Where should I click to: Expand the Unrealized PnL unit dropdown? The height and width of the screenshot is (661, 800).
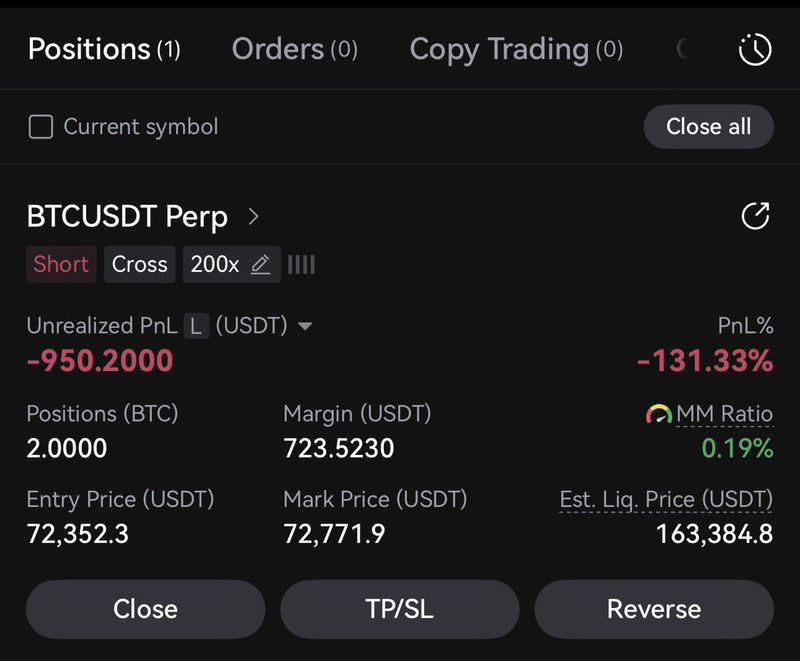tap(306, 326)
